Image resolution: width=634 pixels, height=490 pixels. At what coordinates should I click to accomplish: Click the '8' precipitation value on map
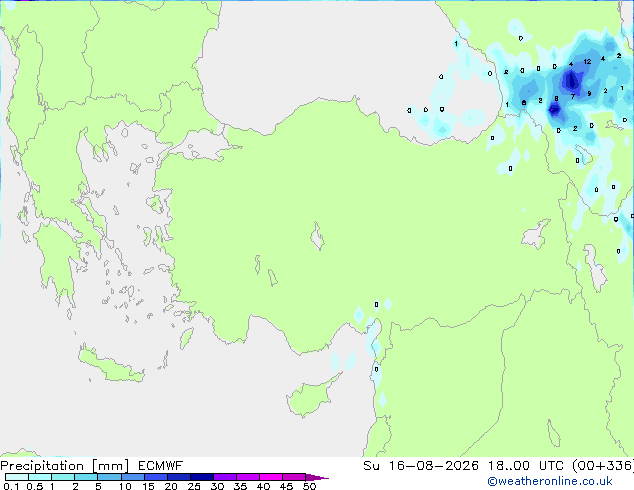[x=556, y=99]
